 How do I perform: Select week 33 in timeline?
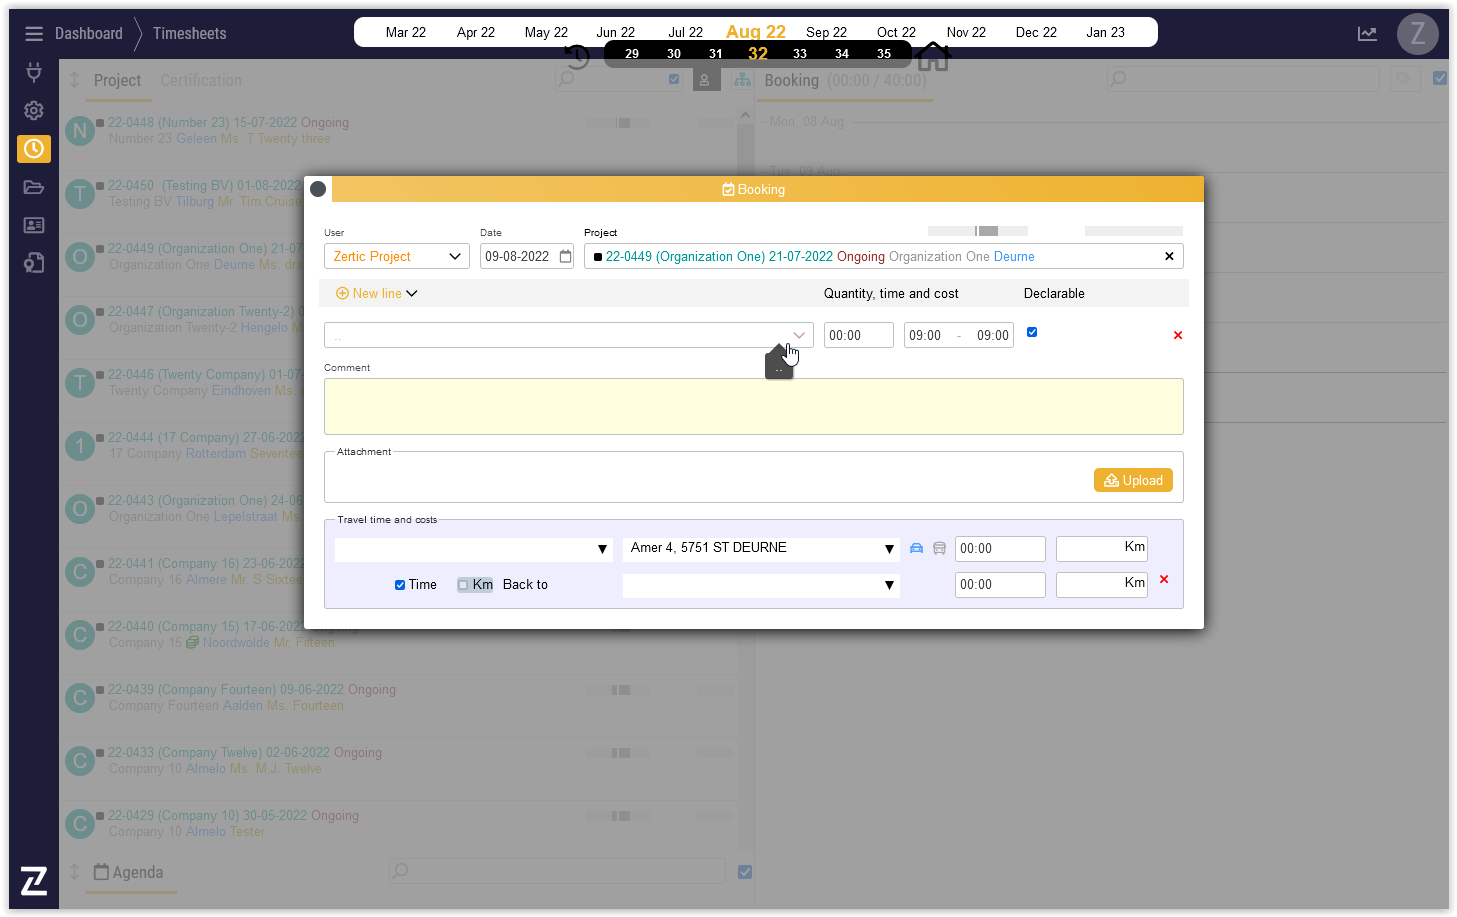(x=800, y=54)
